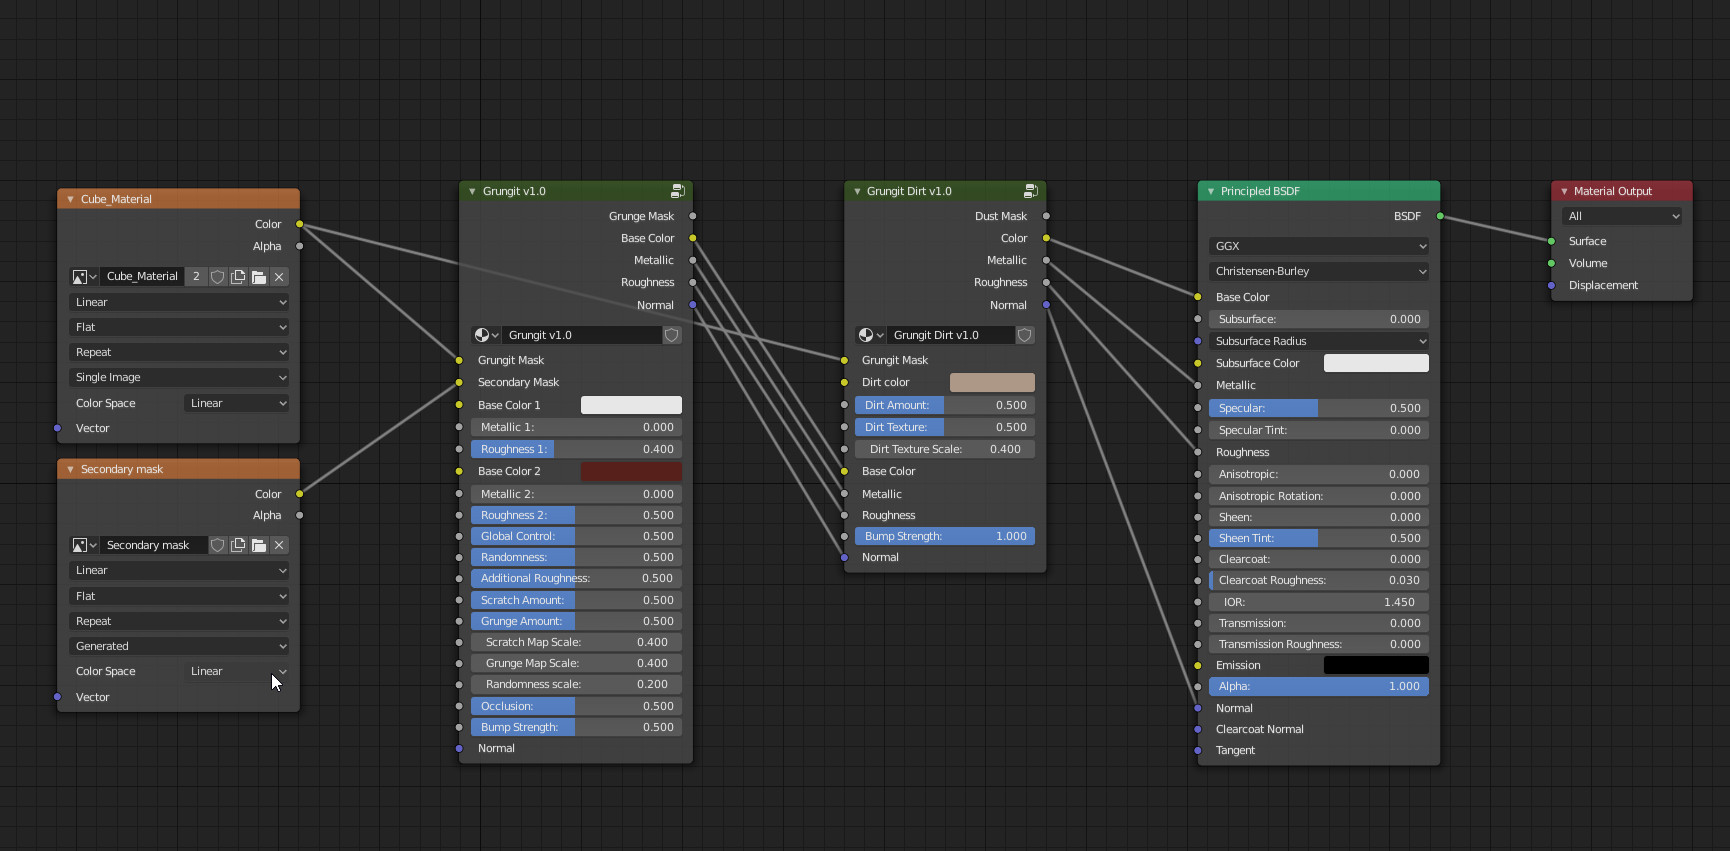Click the Cube_Material Color output socket
The height and width of the screenshot is (851, 1730).
pos(299,224)
